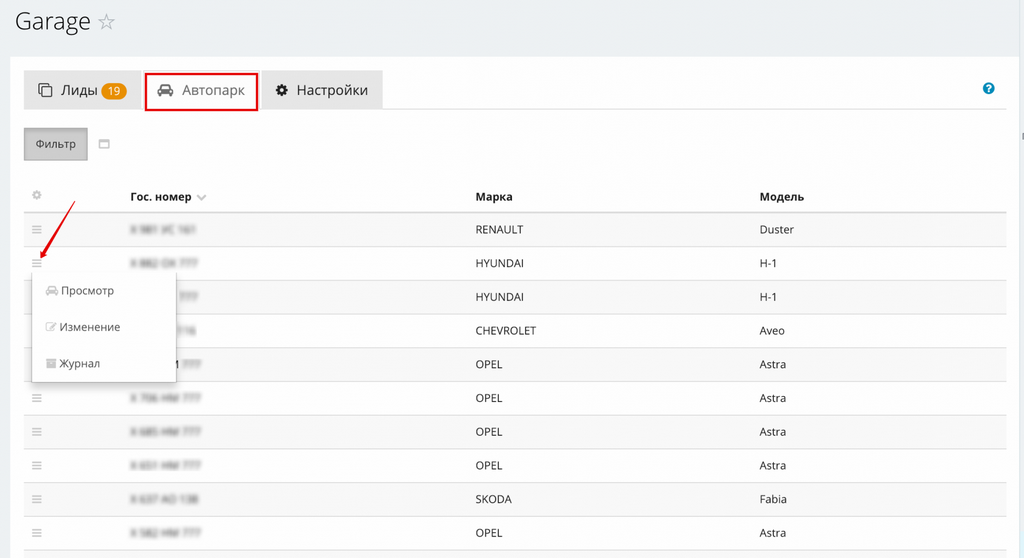Mark Garage page as favorite with star

[106, 22]
